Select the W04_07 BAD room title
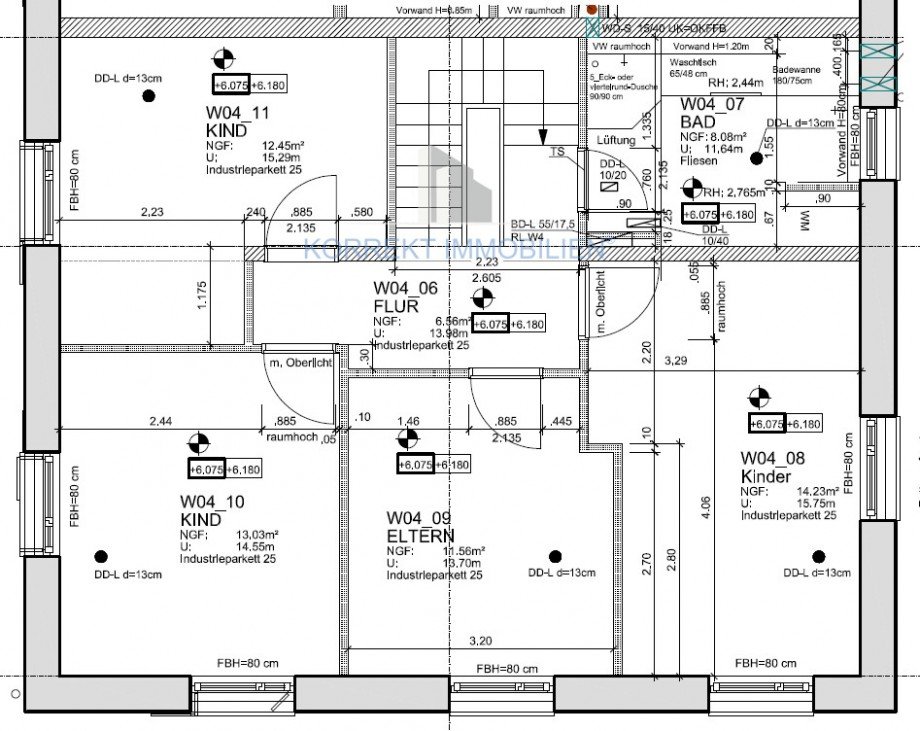The image size is (920, 731). point(712,113)
